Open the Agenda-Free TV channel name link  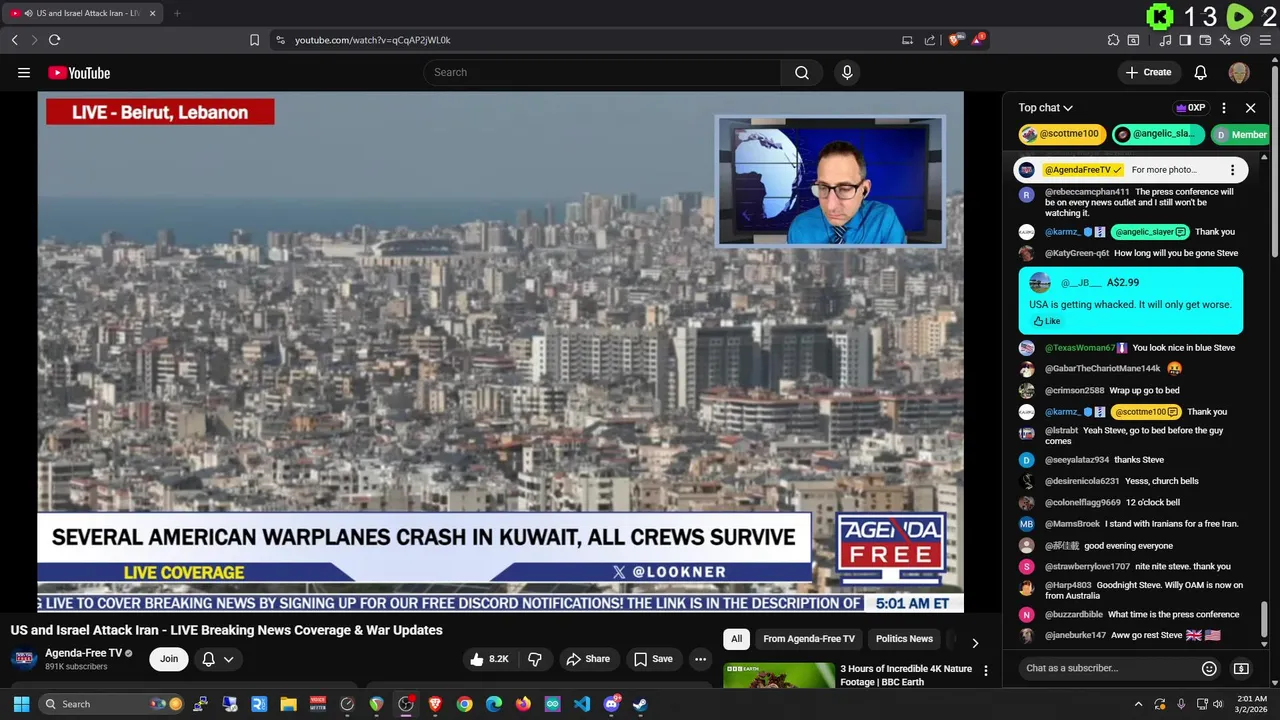point(83,653)
